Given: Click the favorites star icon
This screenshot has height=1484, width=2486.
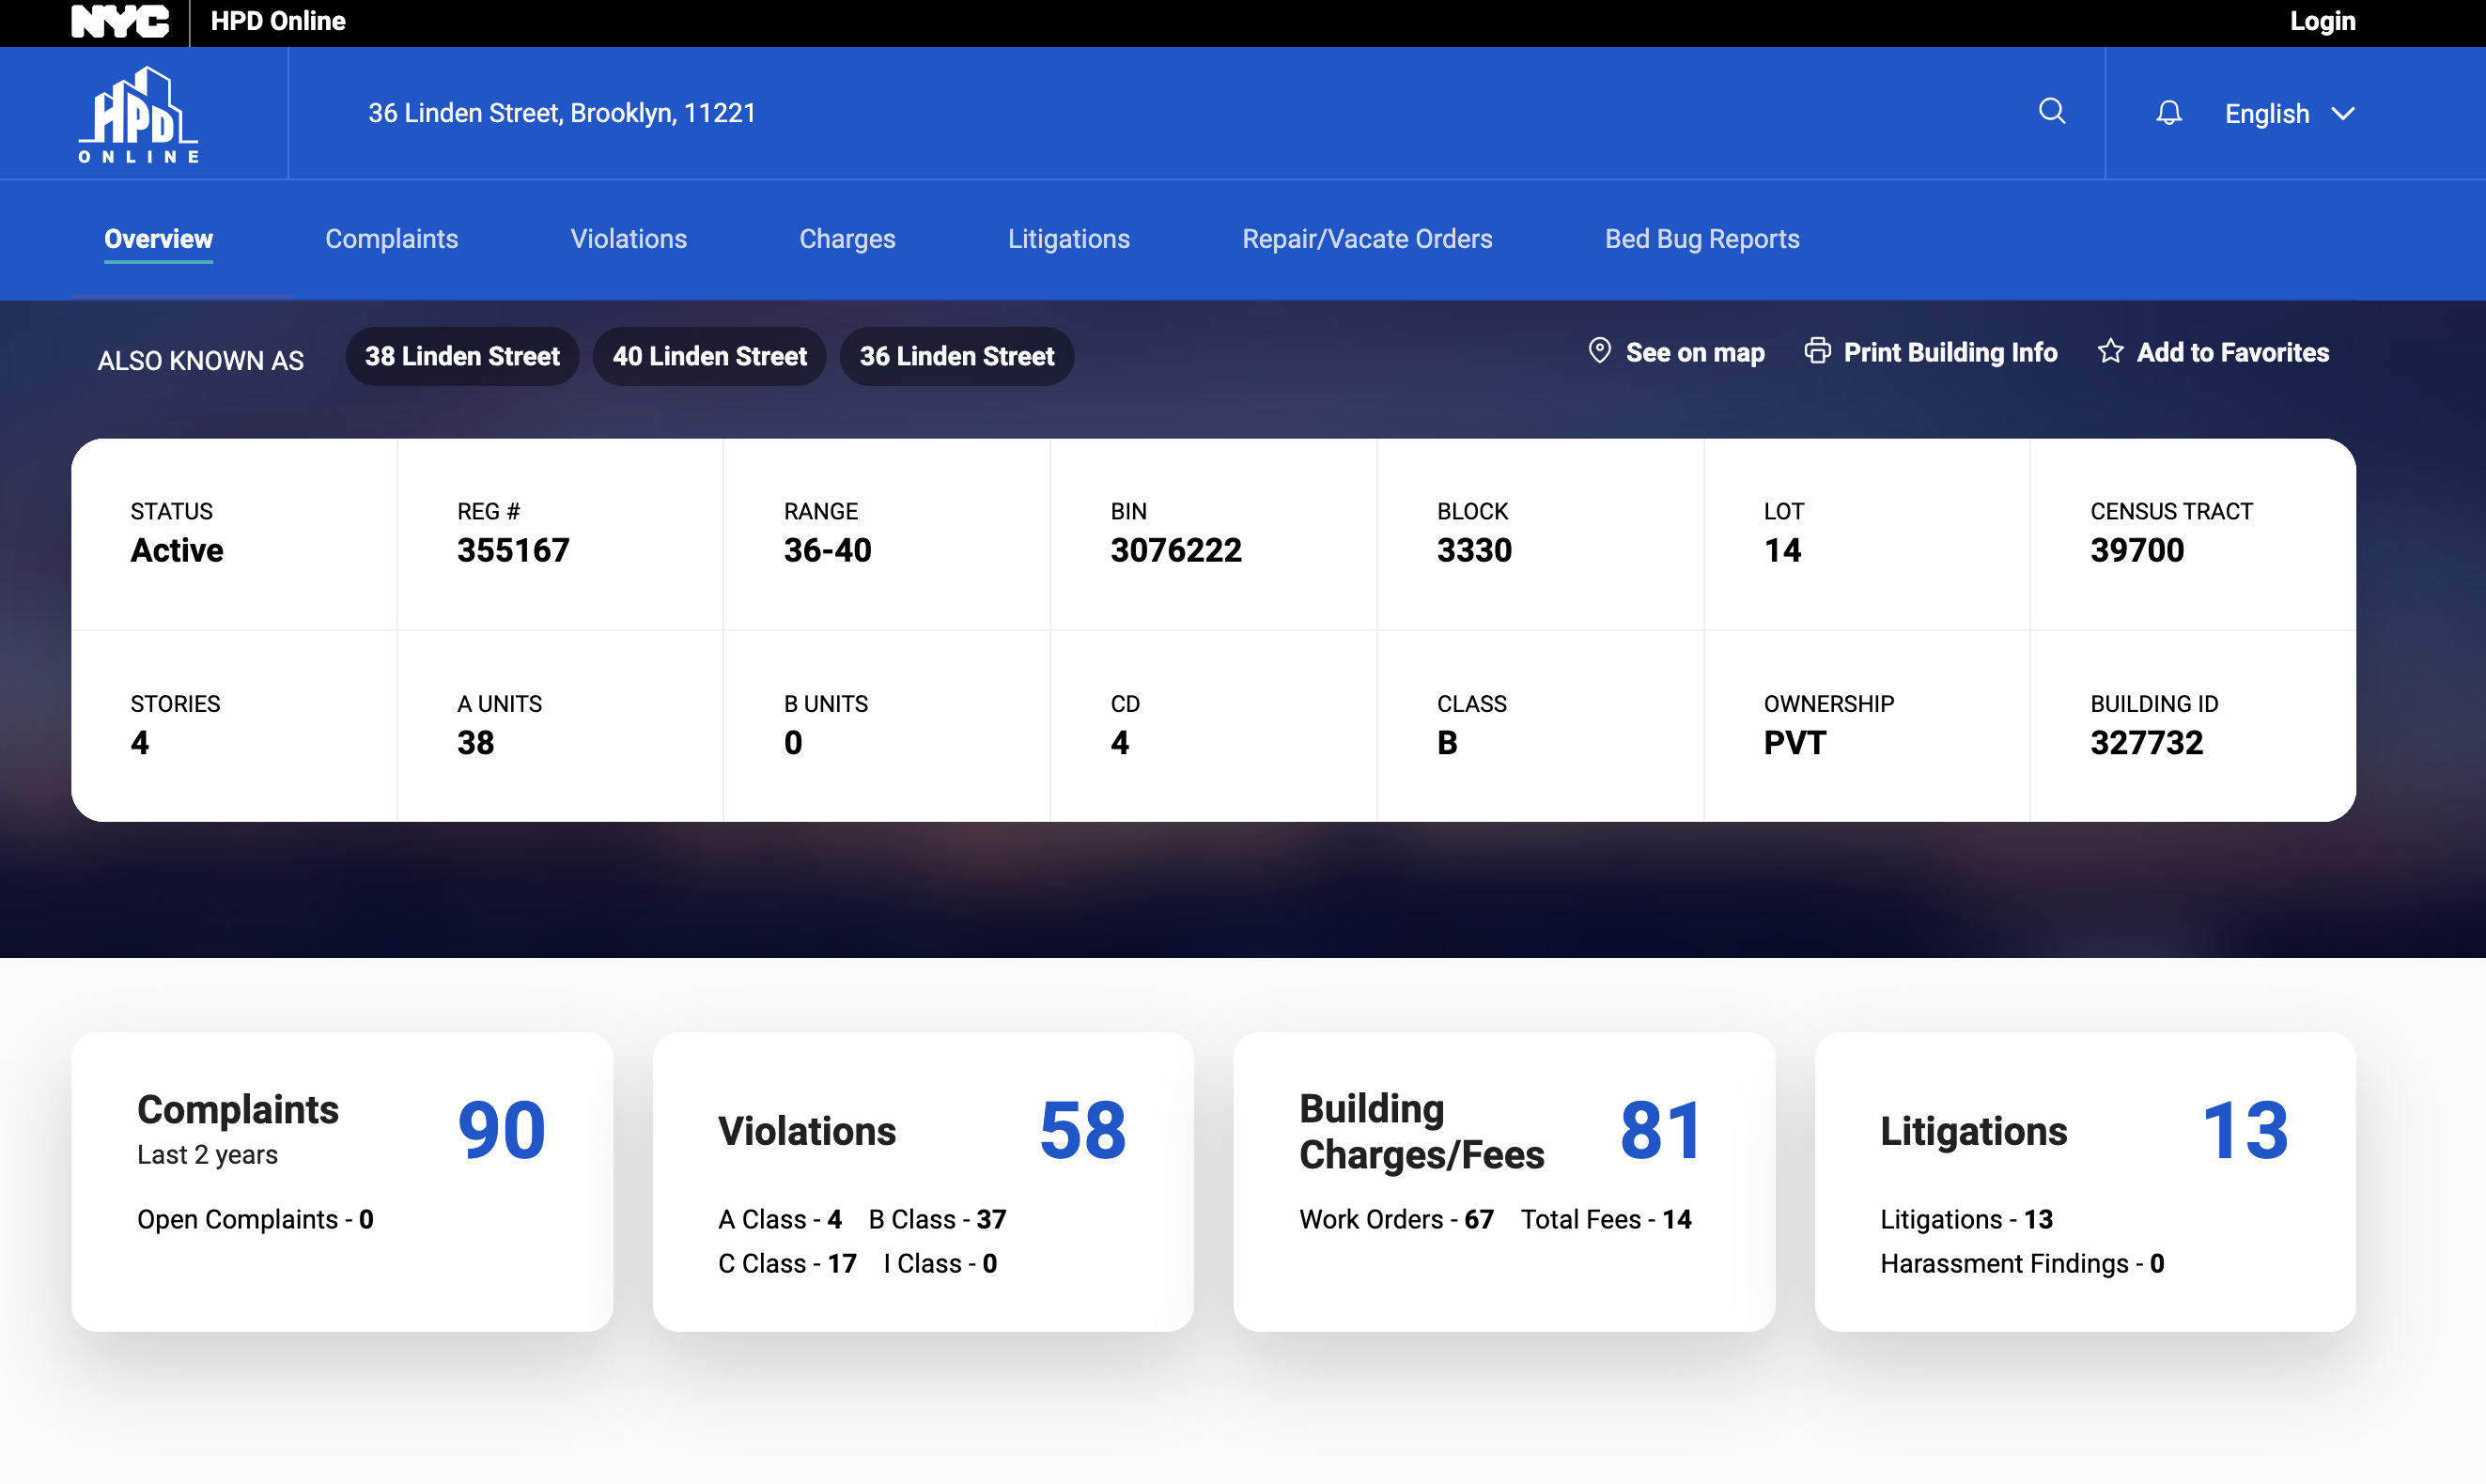Looking at the screenshot, I should [x=2110, y=351].
